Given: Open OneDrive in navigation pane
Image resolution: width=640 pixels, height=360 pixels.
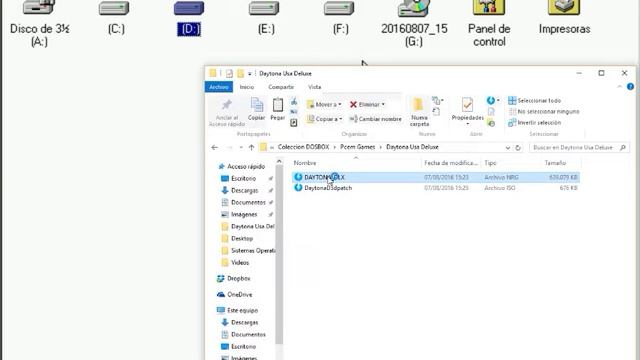Looking at the screenshot, I should pyautogui.click(x=239, y=294).
